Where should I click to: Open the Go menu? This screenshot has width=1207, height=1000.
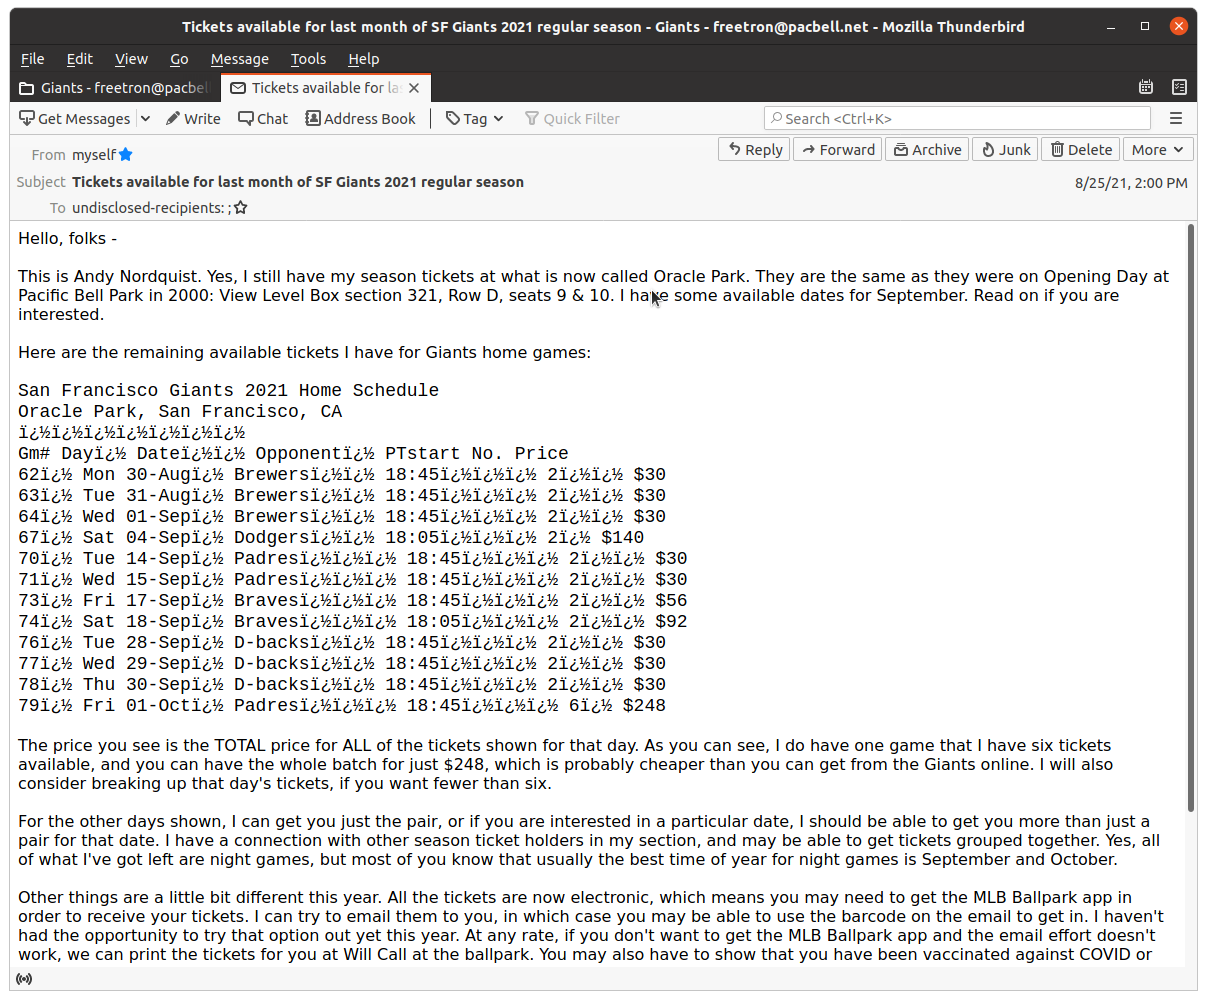click(179, 59)
